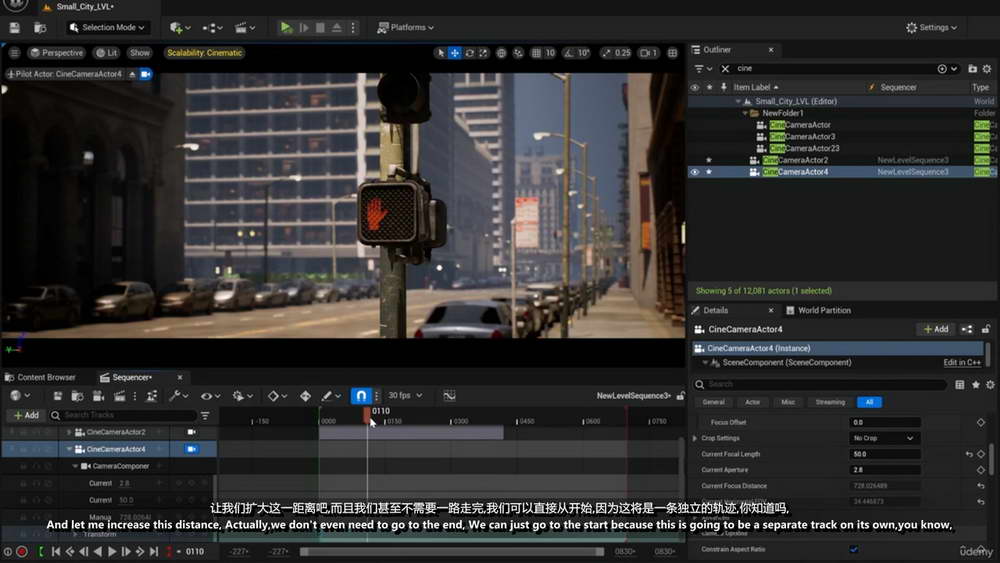Add keyframe for Current Focal Length
The height and width of the screenshot is (563, 1000).
click(x=981, y=454)
